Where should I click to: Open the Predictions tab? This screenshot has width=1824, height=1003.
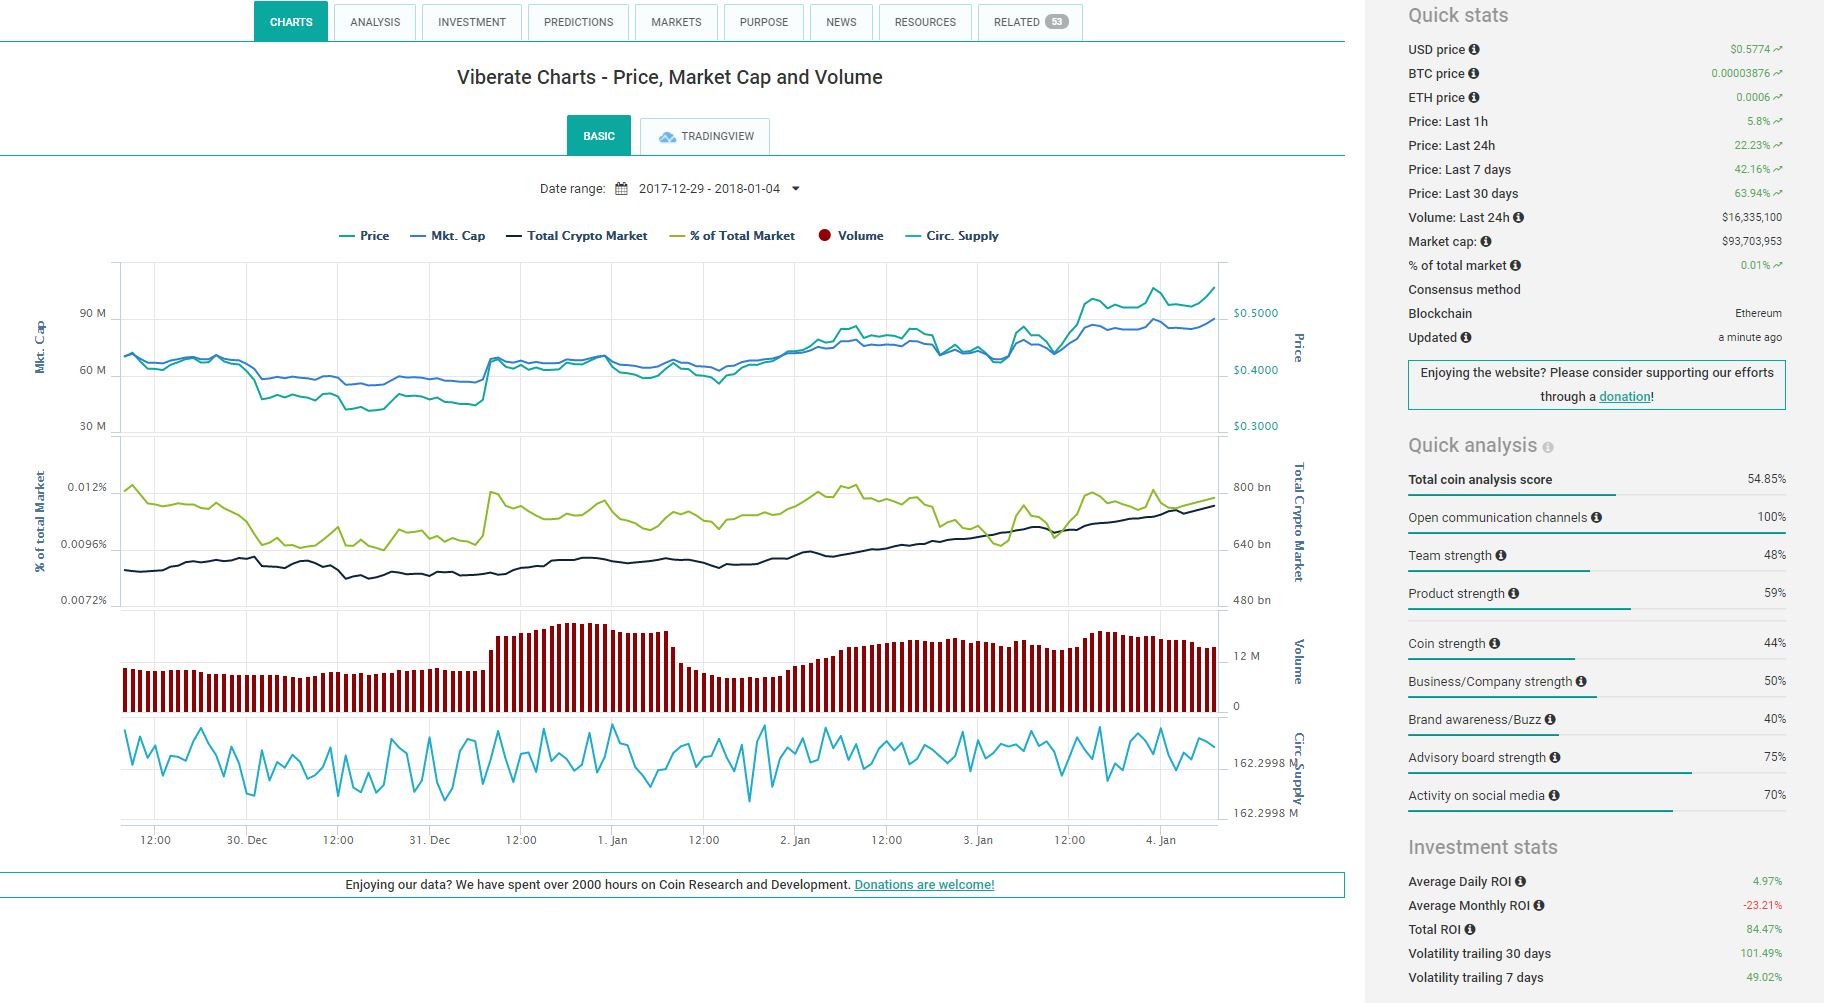click(579, 22)
